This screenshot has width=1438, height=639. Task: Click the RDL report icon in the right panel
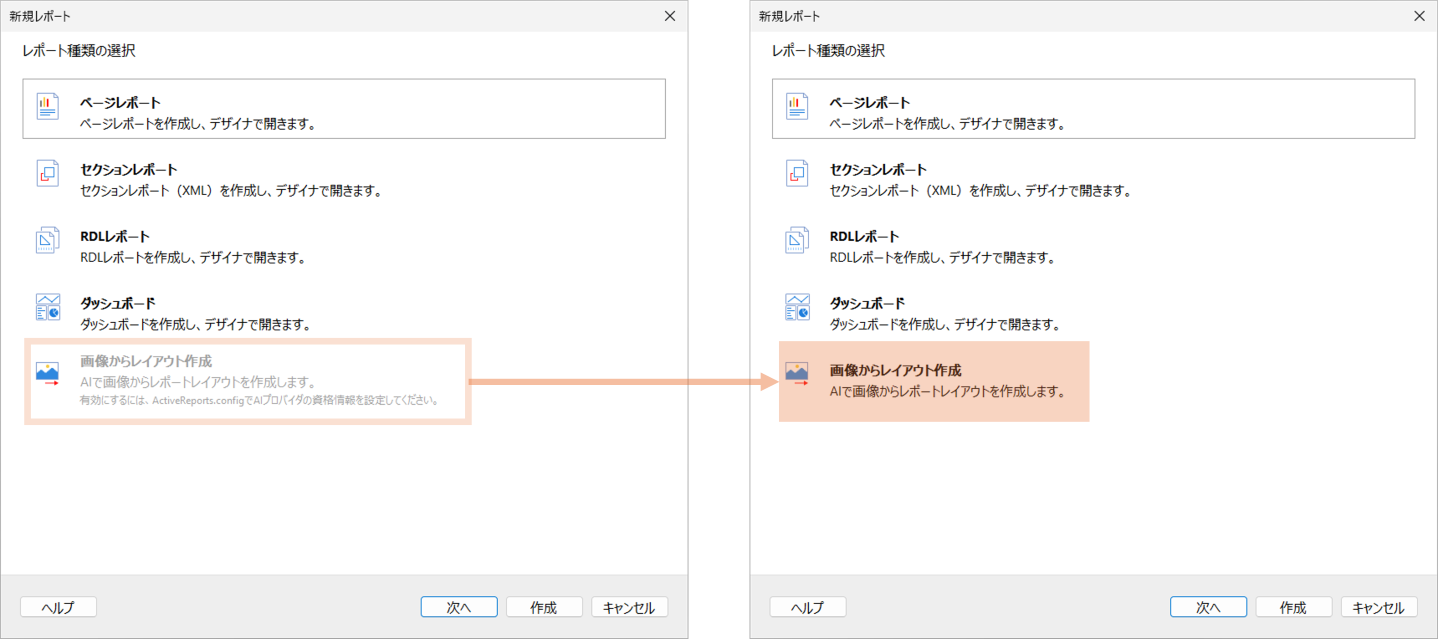pos(796,238)
